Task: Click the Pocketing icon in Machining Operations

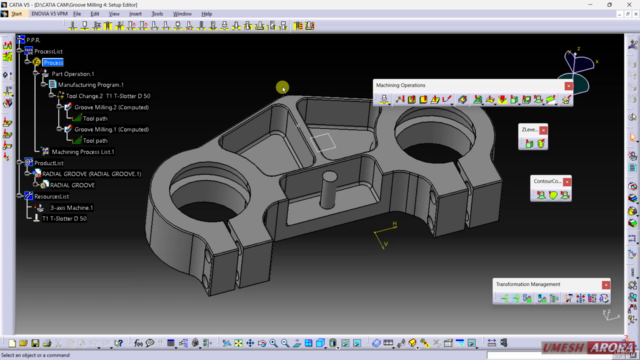Action: (412, 99)
